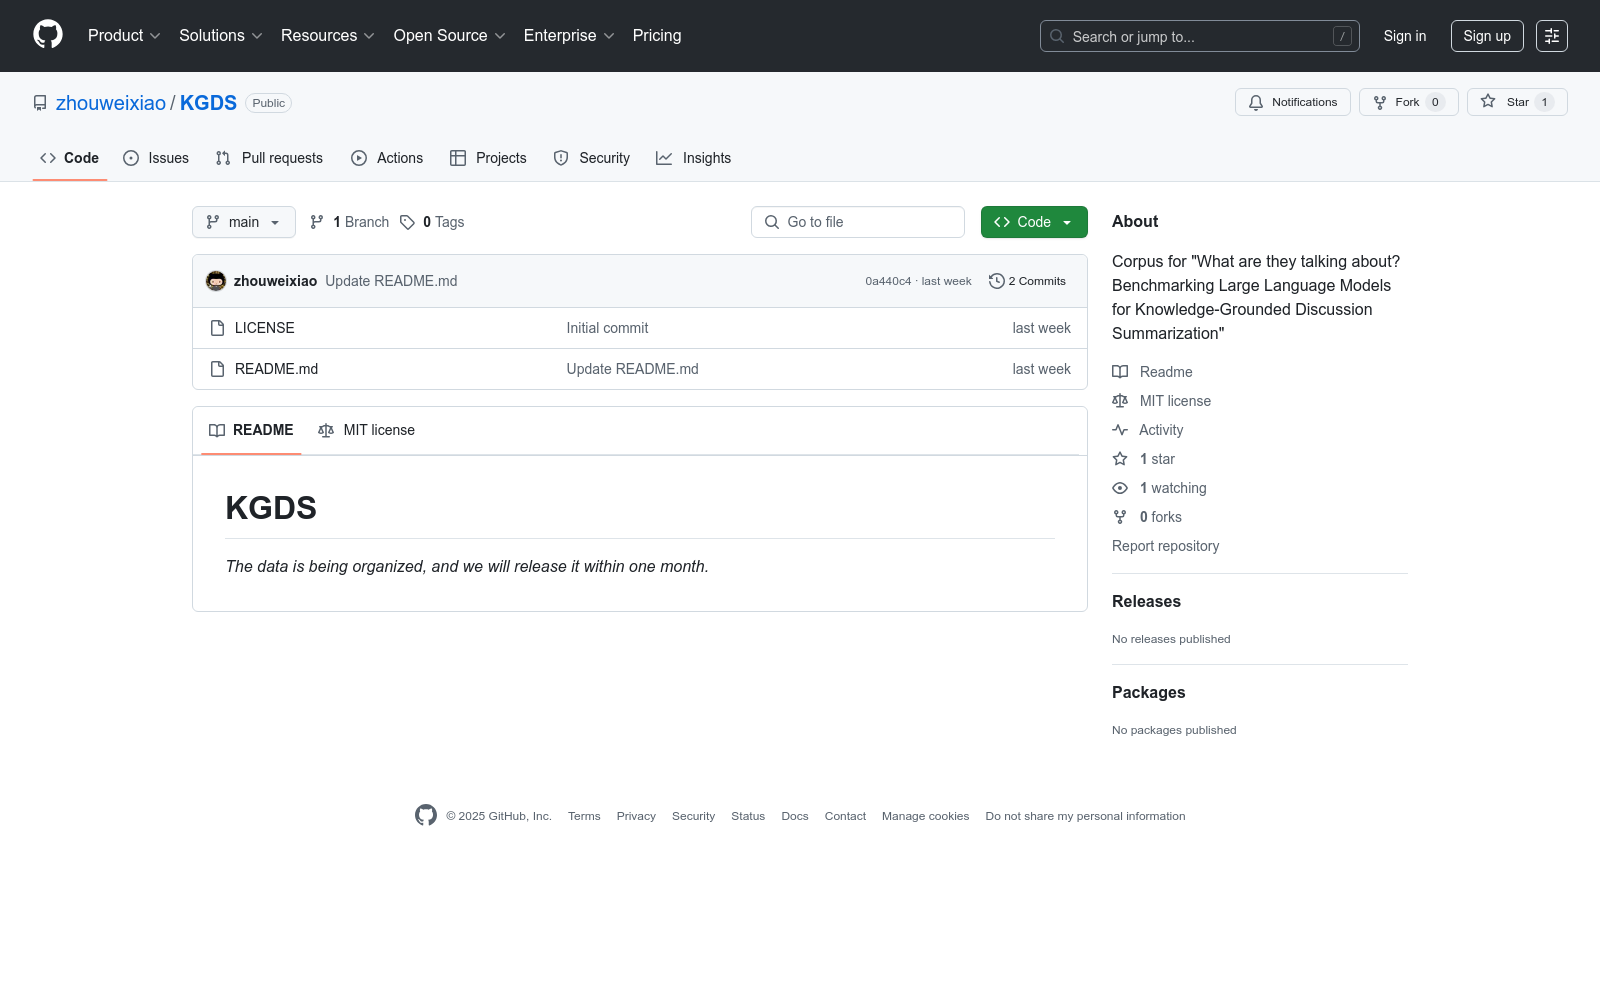Image resolution: width=1600 pixels, height=1000 pixels.
Task: Click the commit author name zhouweixiao
Action: pyautogui.click(x=275, y=281)
